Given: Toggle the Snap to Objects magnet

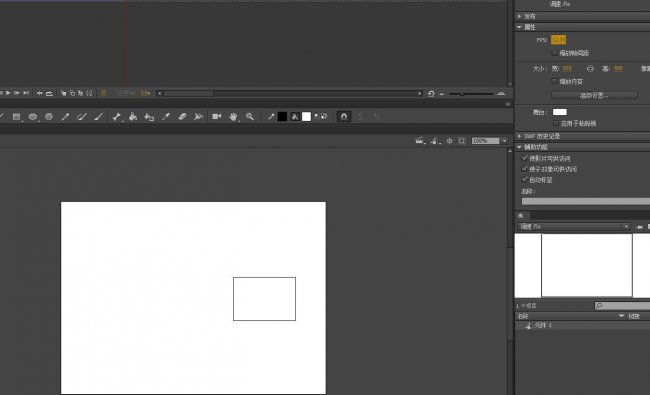Looking at the screenshot, I should click(x=344, y=117).
